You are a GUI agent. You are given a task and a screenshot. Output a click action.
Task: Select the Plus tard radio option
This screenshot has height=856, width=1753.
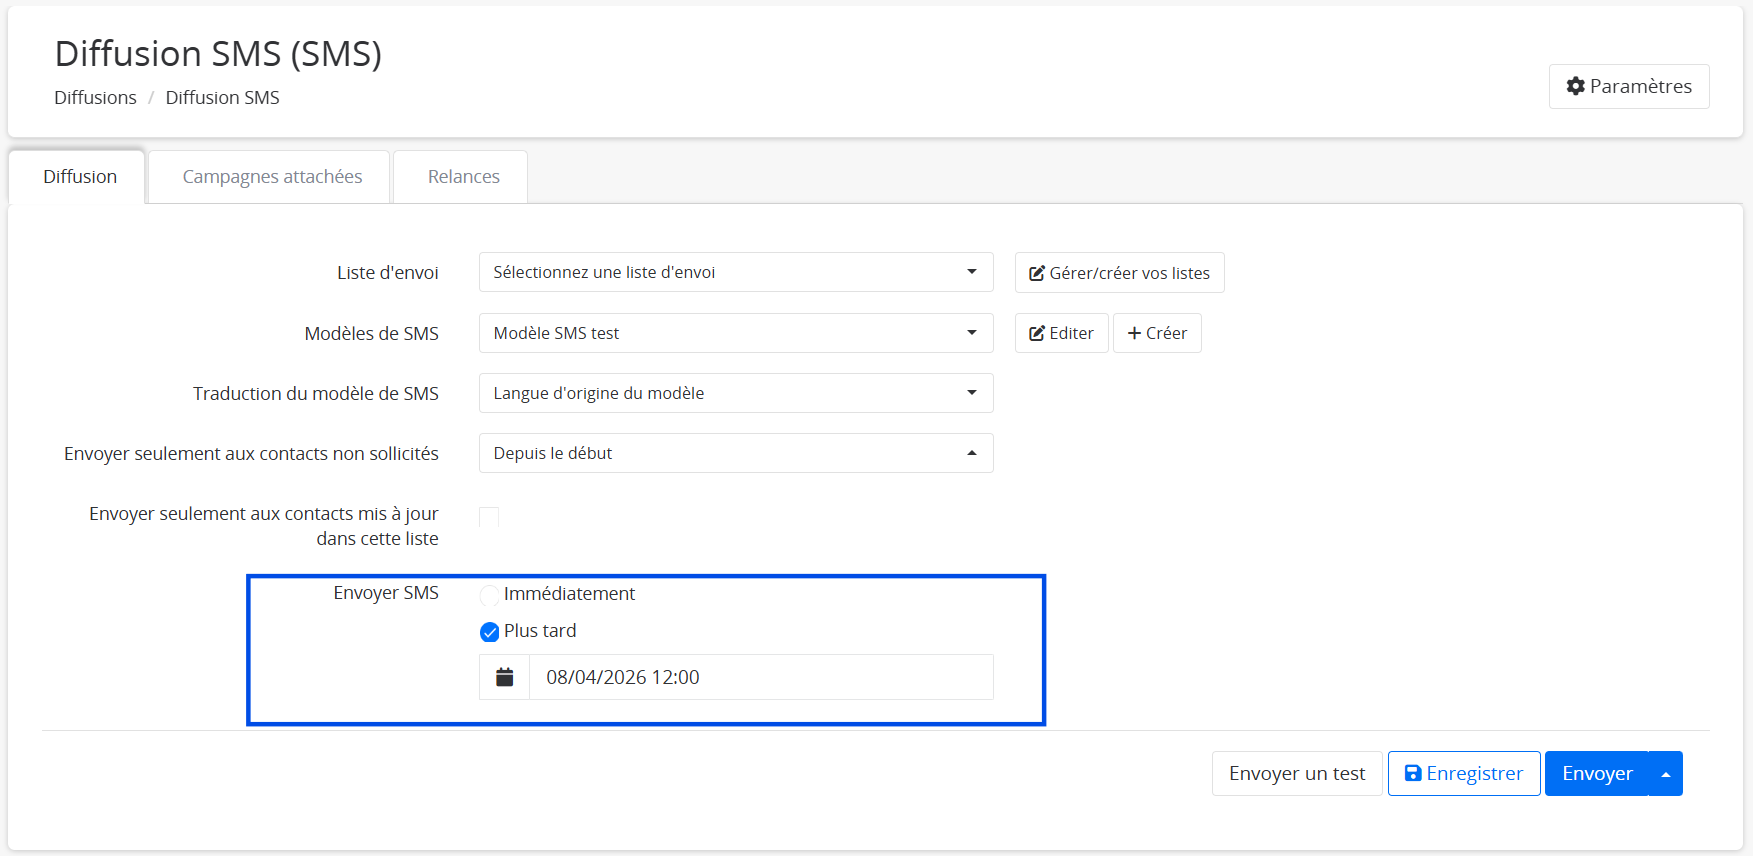[490, 632]
